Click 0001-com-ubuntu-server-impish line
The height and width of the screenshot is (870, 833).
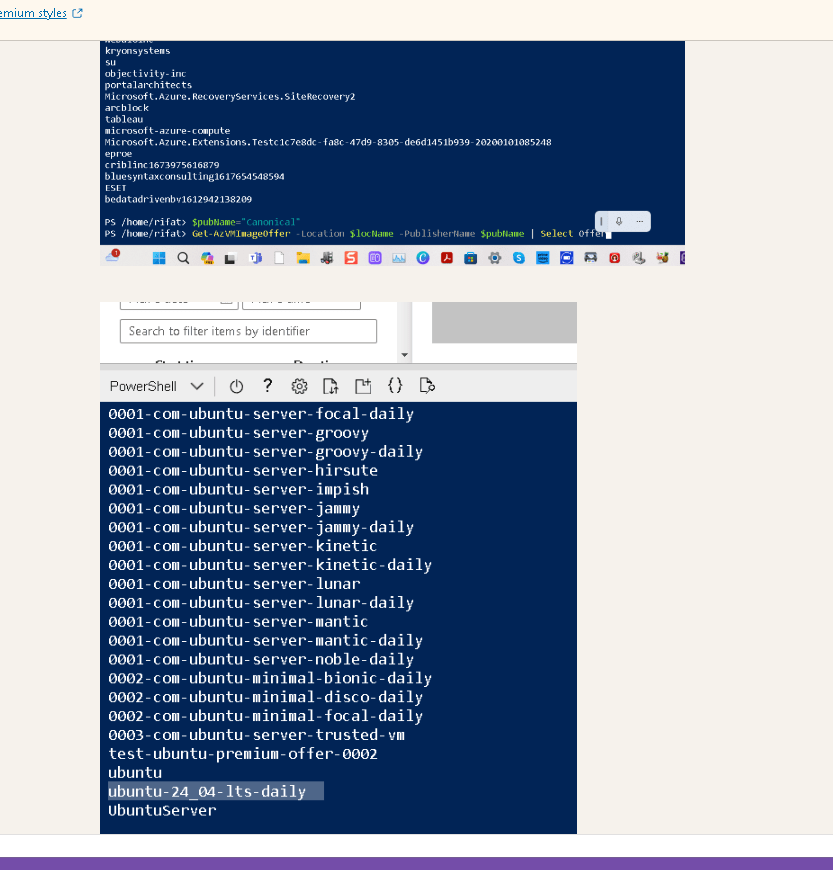(239, 489)
